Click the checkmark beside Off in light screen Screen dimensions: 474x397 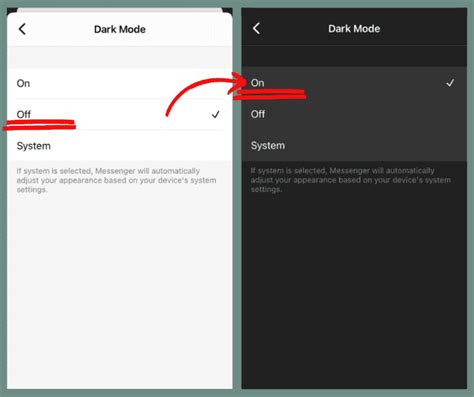pos(216,114)
